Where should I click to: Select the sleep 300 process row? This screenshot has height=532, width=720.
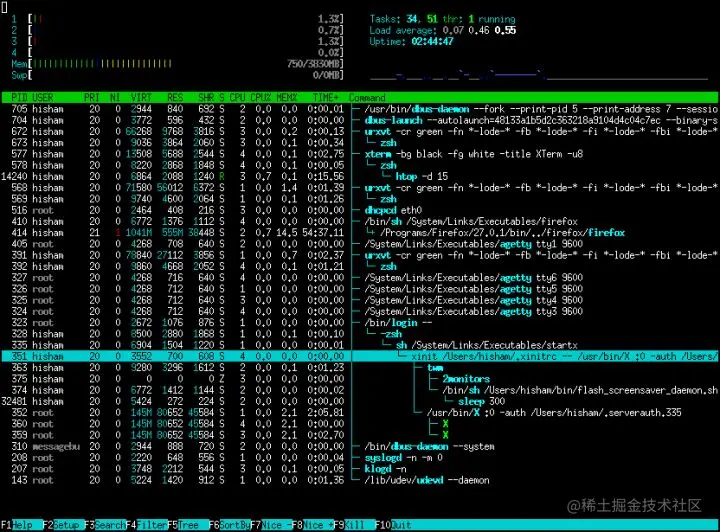click(360, 401)
